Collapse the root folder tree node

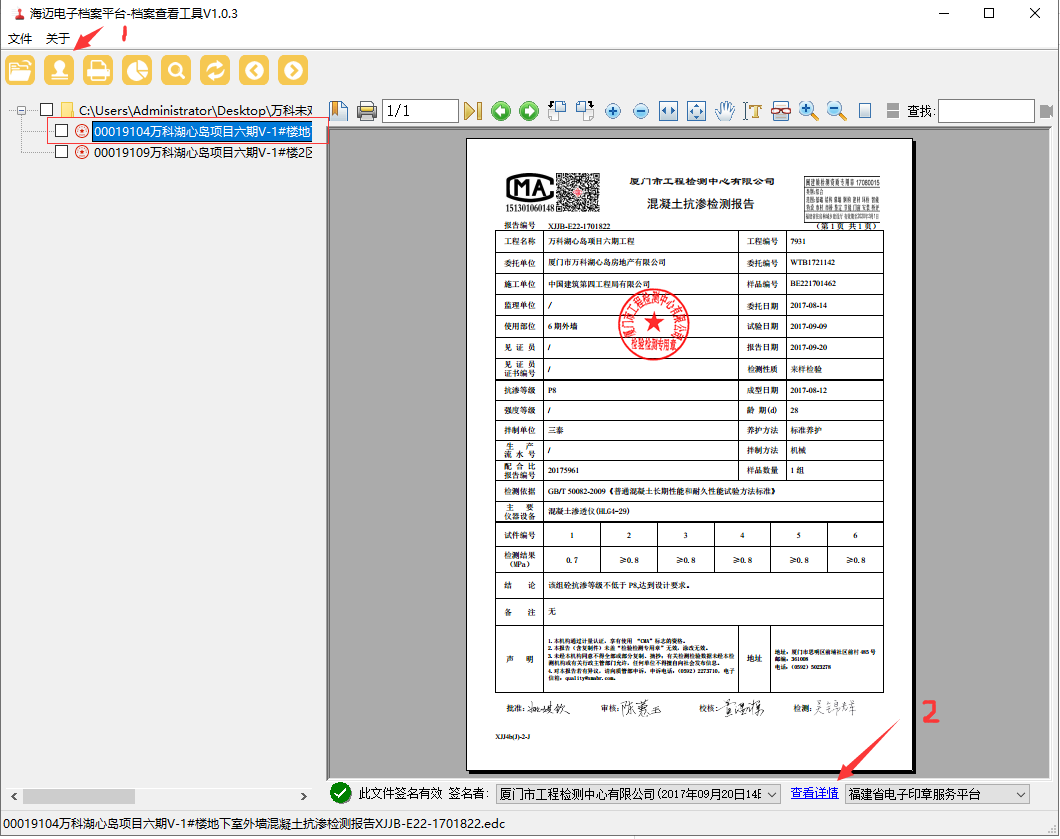click(21, 110)
